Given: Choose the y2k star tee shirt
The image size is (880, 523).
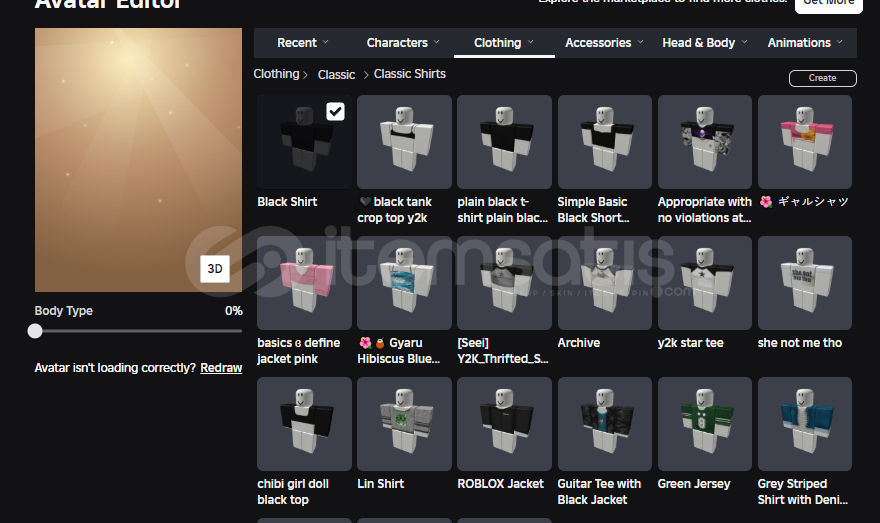Looking at the screenshot, I should pos(704,283).
